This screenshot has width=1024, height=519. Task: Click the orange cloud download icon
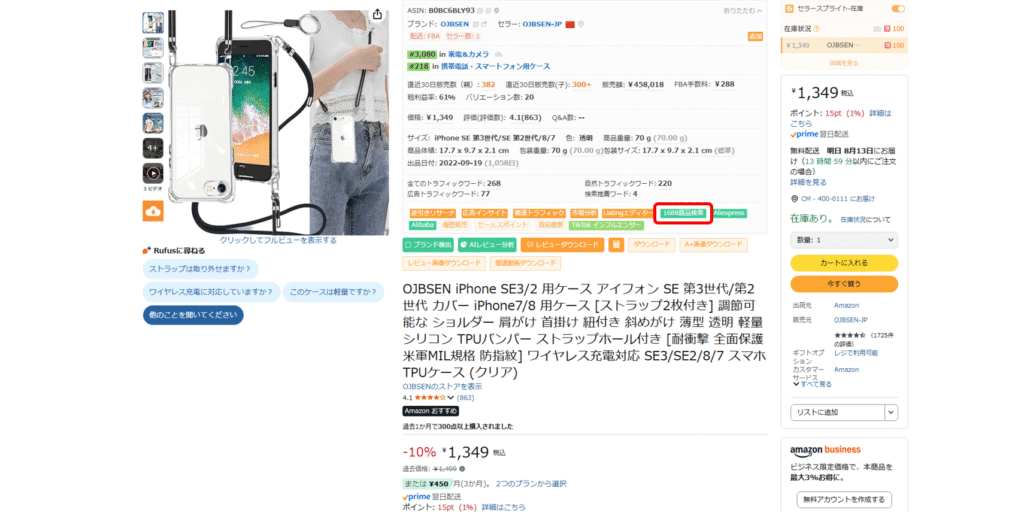(x=153, y=211)
